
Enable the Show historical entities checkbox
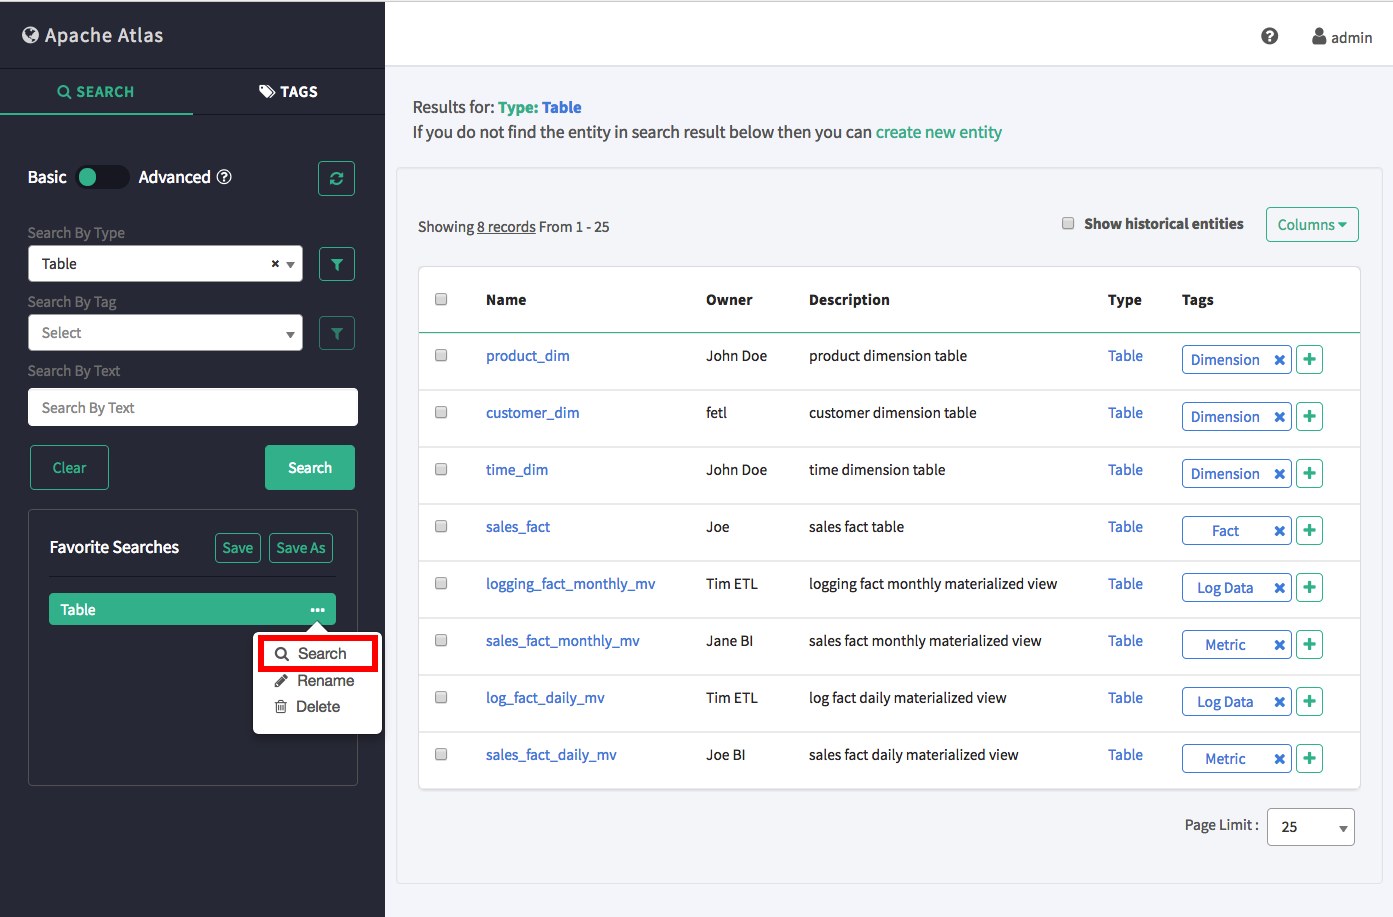(x=1068, y=224)
